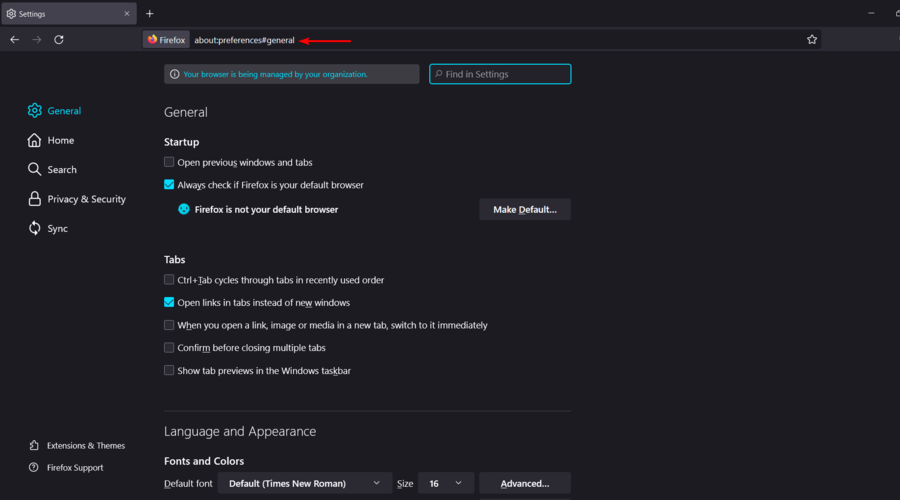The width and height of the screenshot is (900, 500).
Task: Open the font Size 16 dropdown
Action: click(446, 483)
